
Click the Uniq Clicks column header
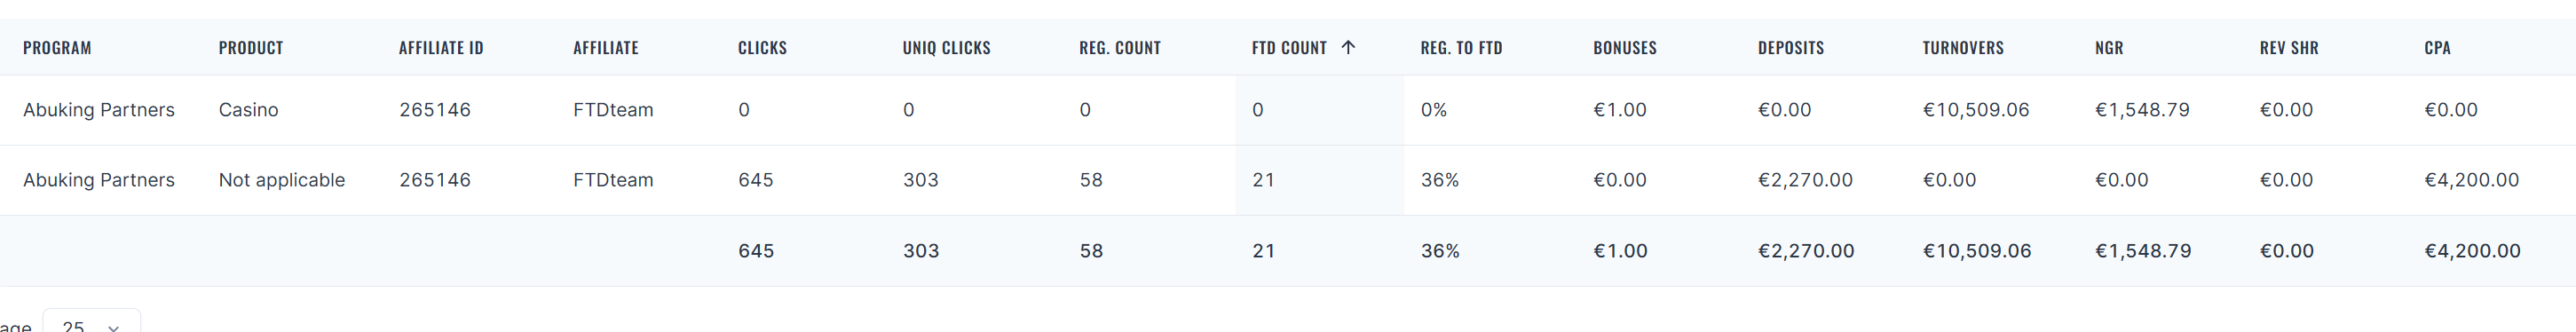click(x=946, y=48)
